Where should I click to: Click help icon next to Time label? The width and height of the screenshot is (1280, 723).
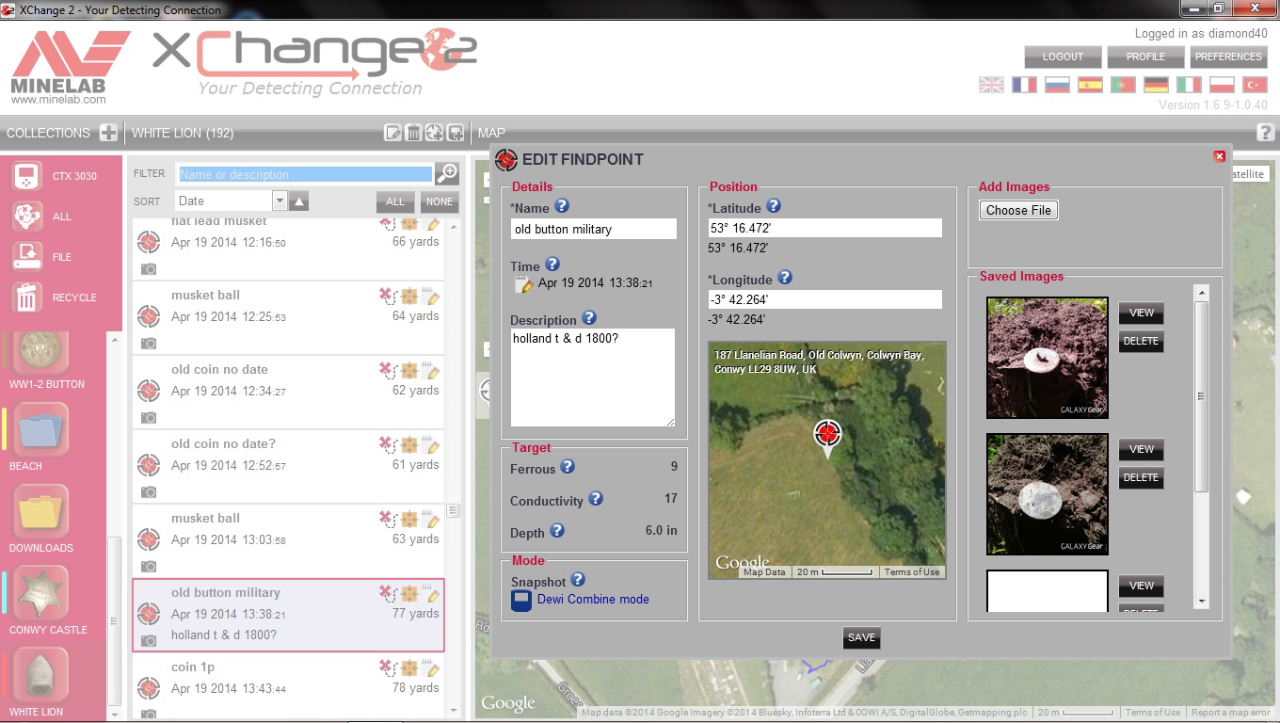552,265
